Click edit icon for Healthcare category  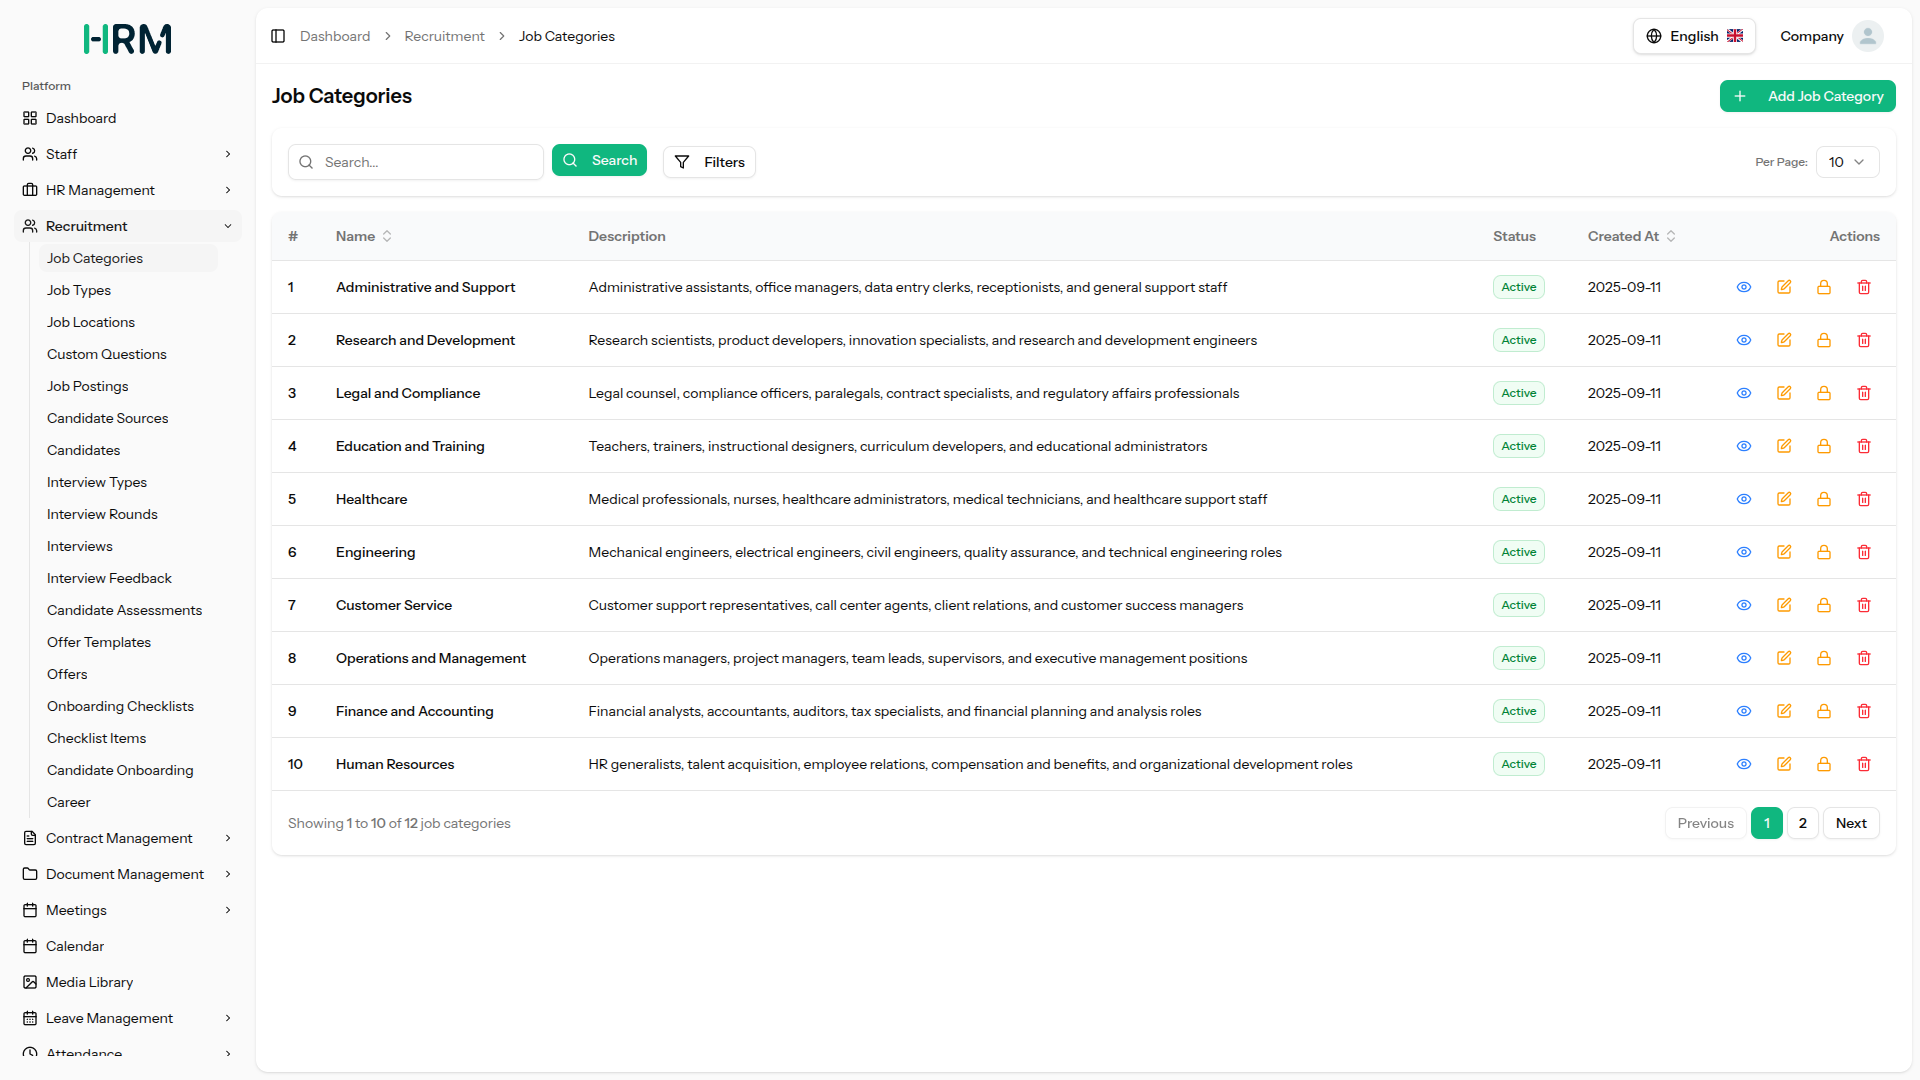pos(1783,499)
